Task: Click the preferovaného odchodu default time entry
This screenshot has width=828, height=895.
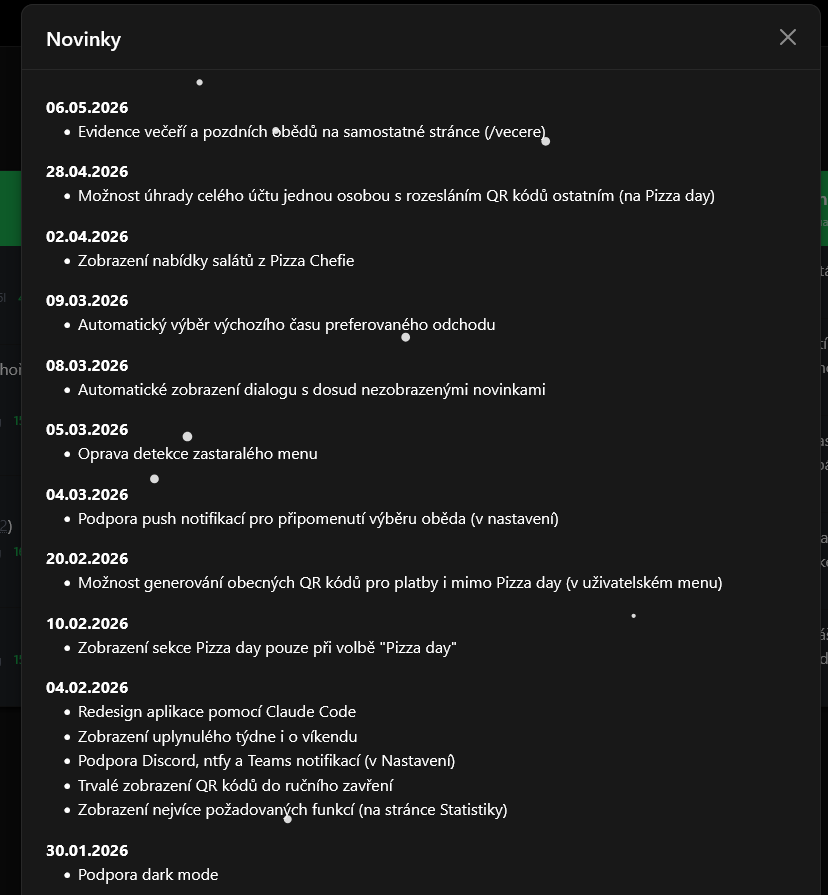Action: (x=286, y=325)
